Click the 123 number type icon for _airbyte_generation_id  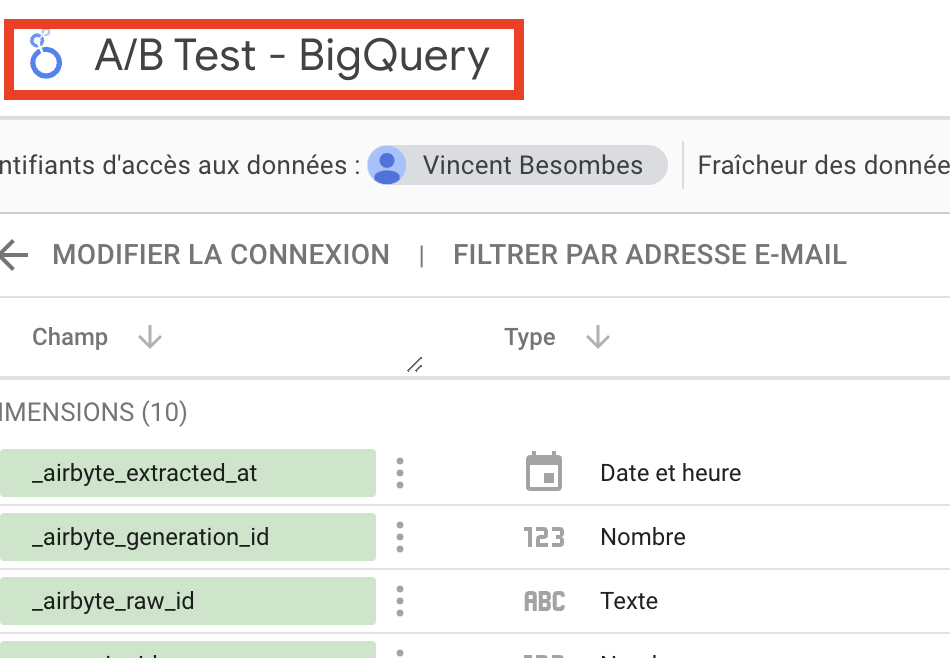click(544, 537)
